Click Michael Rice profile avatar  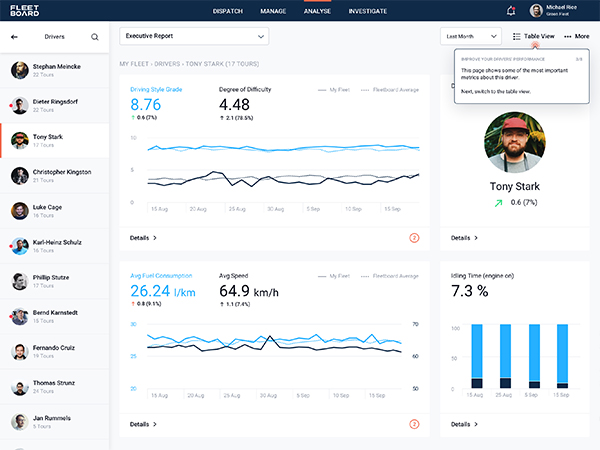coord(536,11)
